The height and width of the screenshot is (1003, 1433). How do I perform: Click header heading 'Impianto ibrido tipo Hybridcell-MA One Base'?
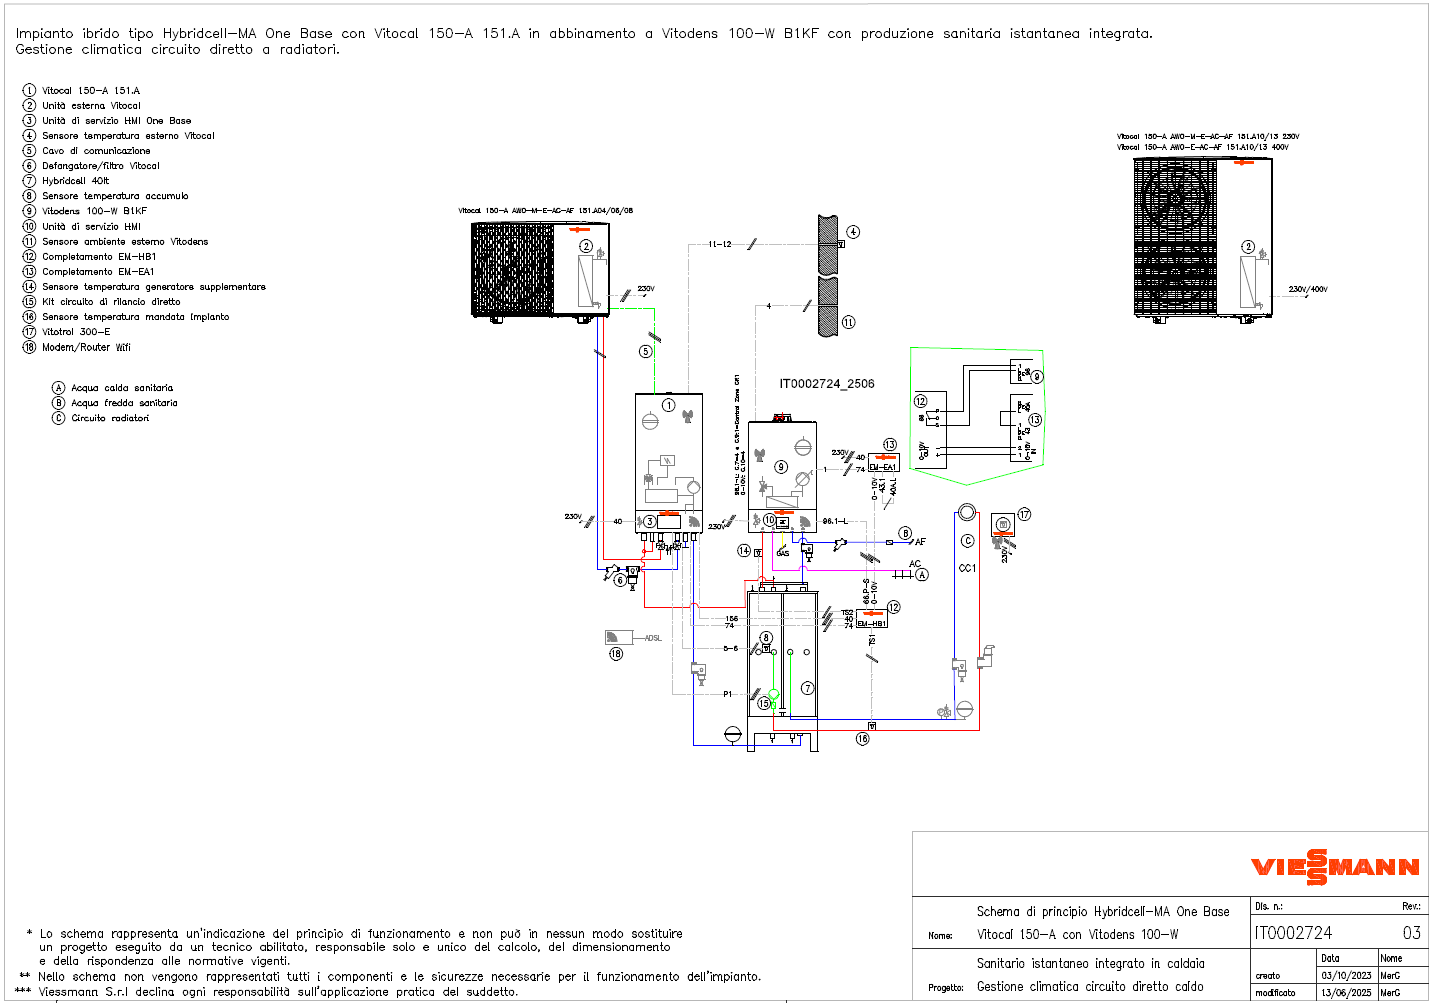pyautogui.click(x=174, y=33)
